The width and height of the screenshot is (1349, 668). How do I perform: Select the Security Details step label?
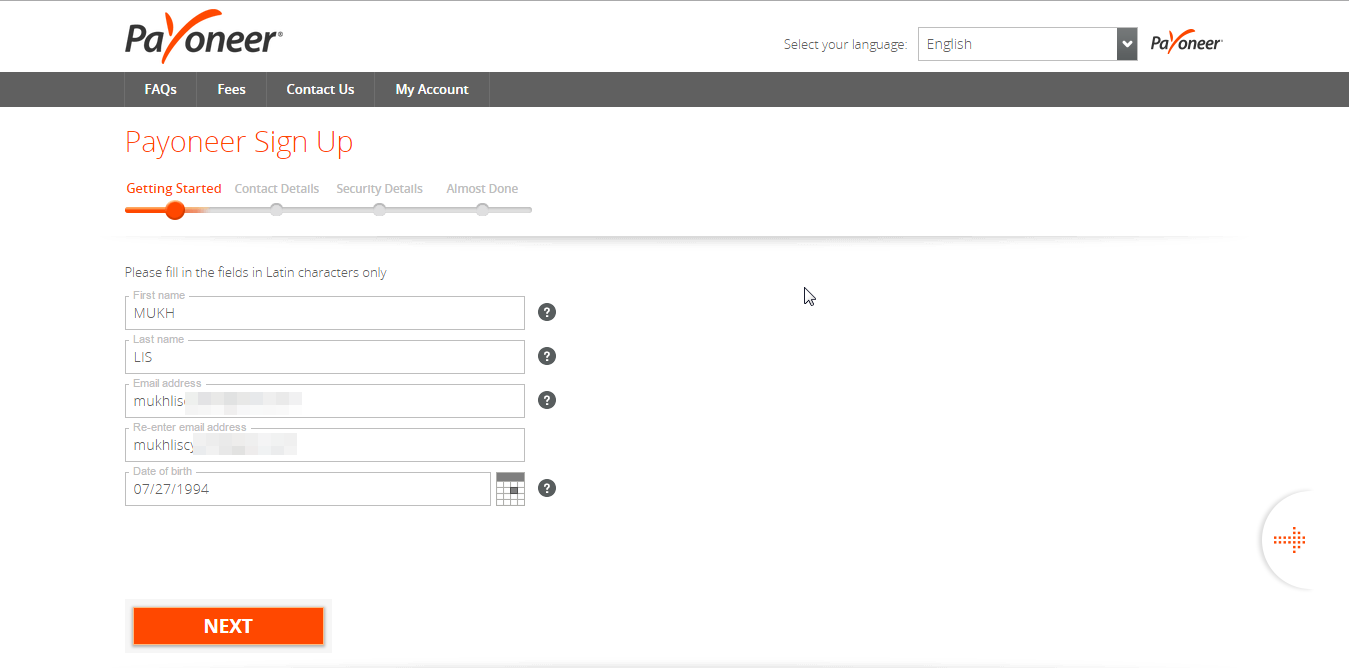click(x=379, y=188)
